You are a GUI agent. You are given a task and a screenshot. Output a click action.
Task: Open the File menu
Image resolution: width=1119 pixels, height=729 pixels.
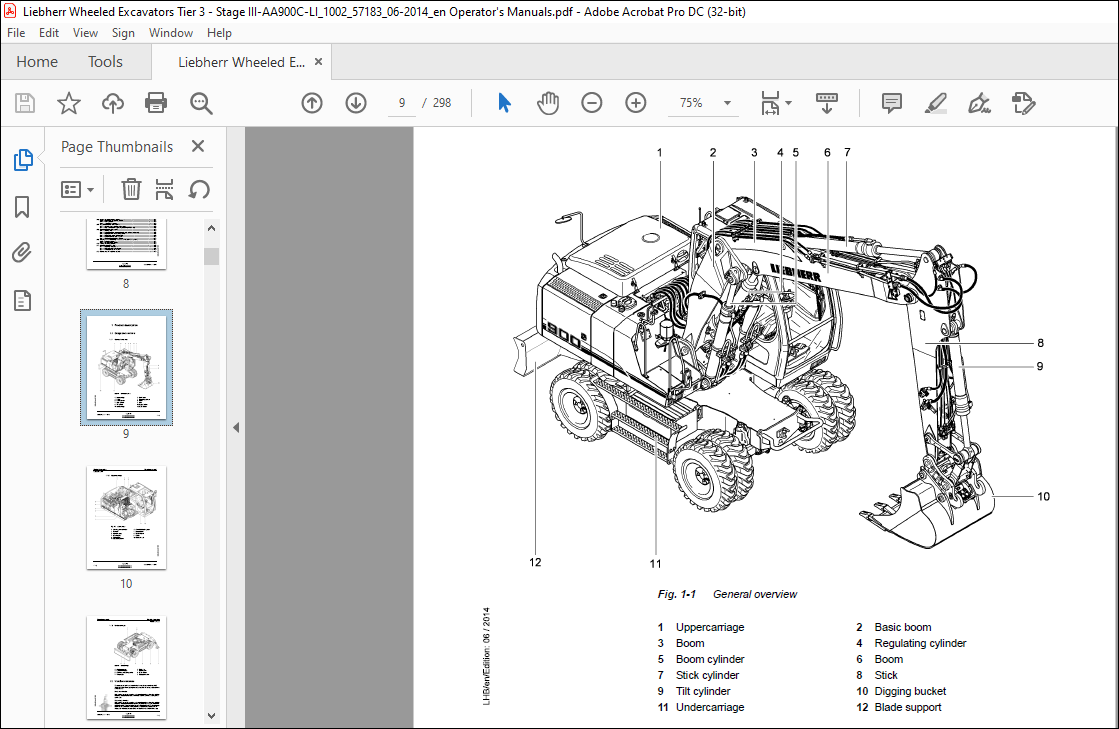point(16,33)
